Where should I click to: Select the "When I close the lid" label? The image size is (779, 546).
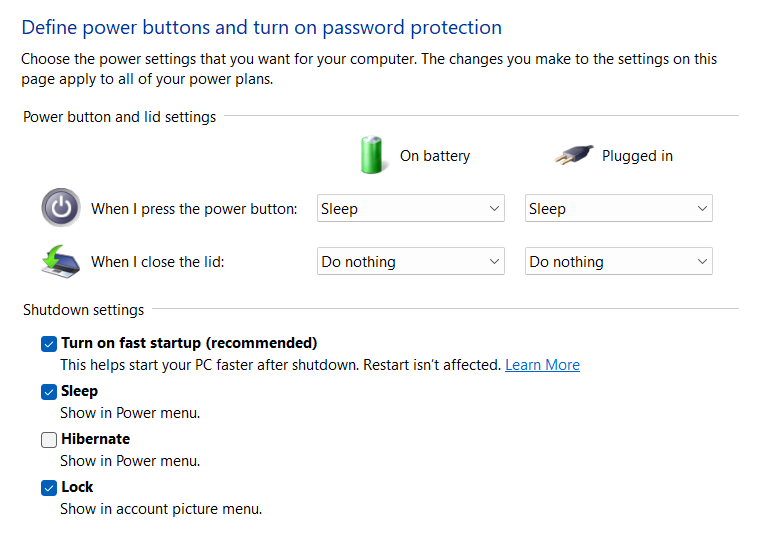point(158,262)
